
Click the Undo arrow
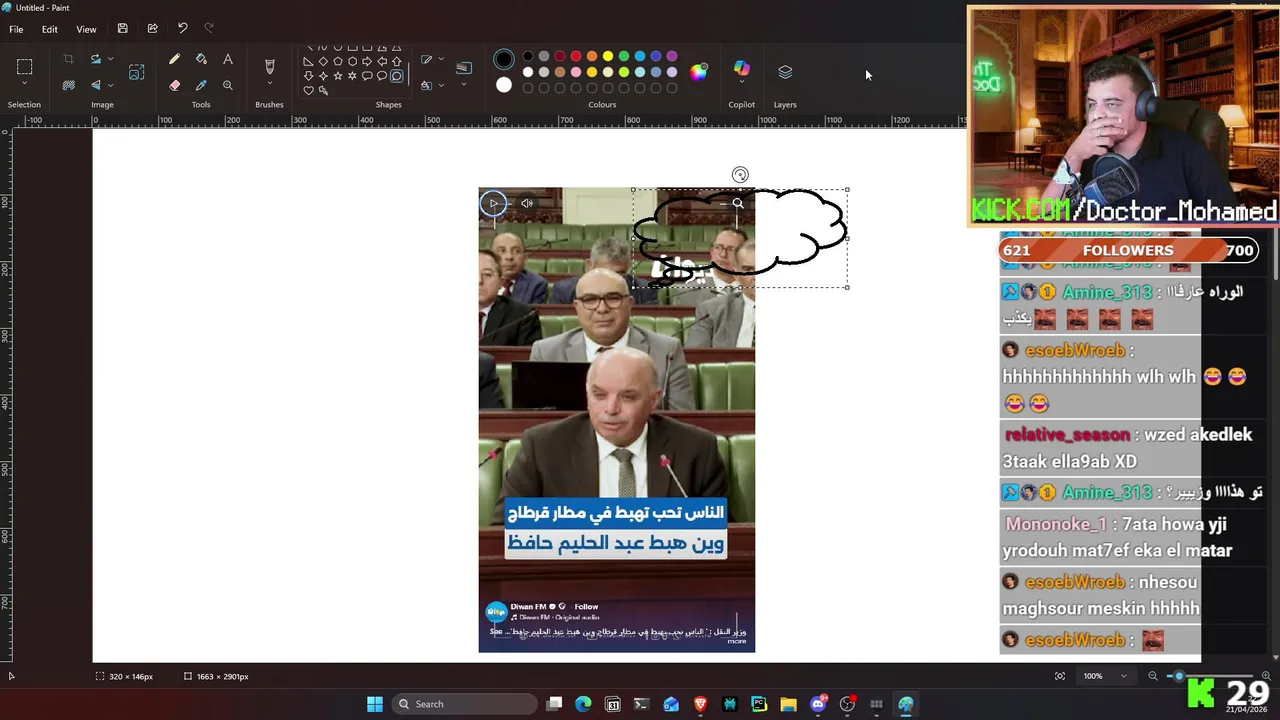point(182,29)
